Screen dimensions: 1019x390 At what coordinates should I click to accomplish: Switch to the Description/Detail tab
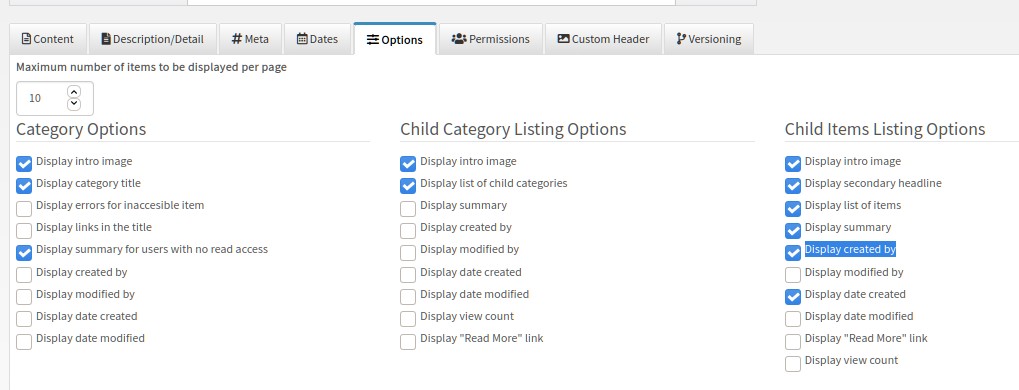point(152,39)
